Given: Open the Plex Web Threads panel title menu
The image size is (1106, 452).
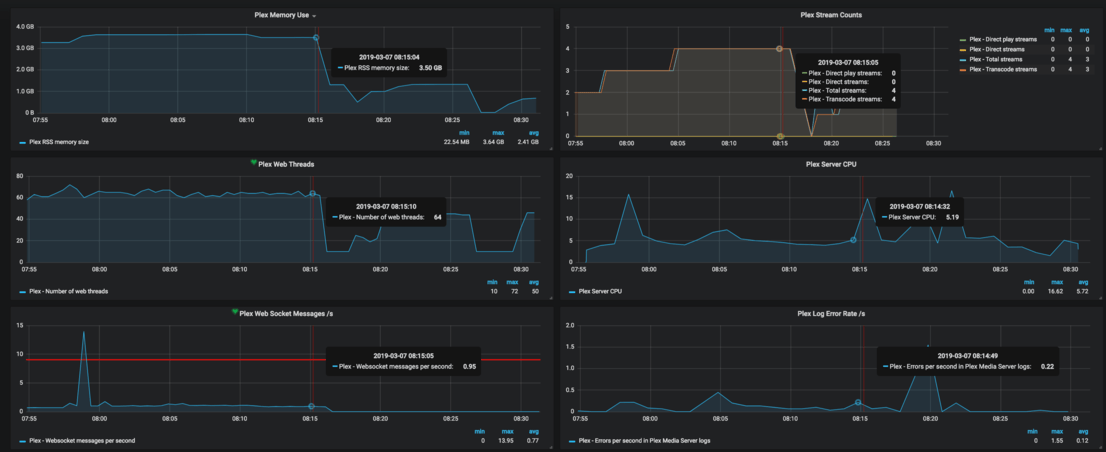Looking at the screenshot, I should (286, 164).
